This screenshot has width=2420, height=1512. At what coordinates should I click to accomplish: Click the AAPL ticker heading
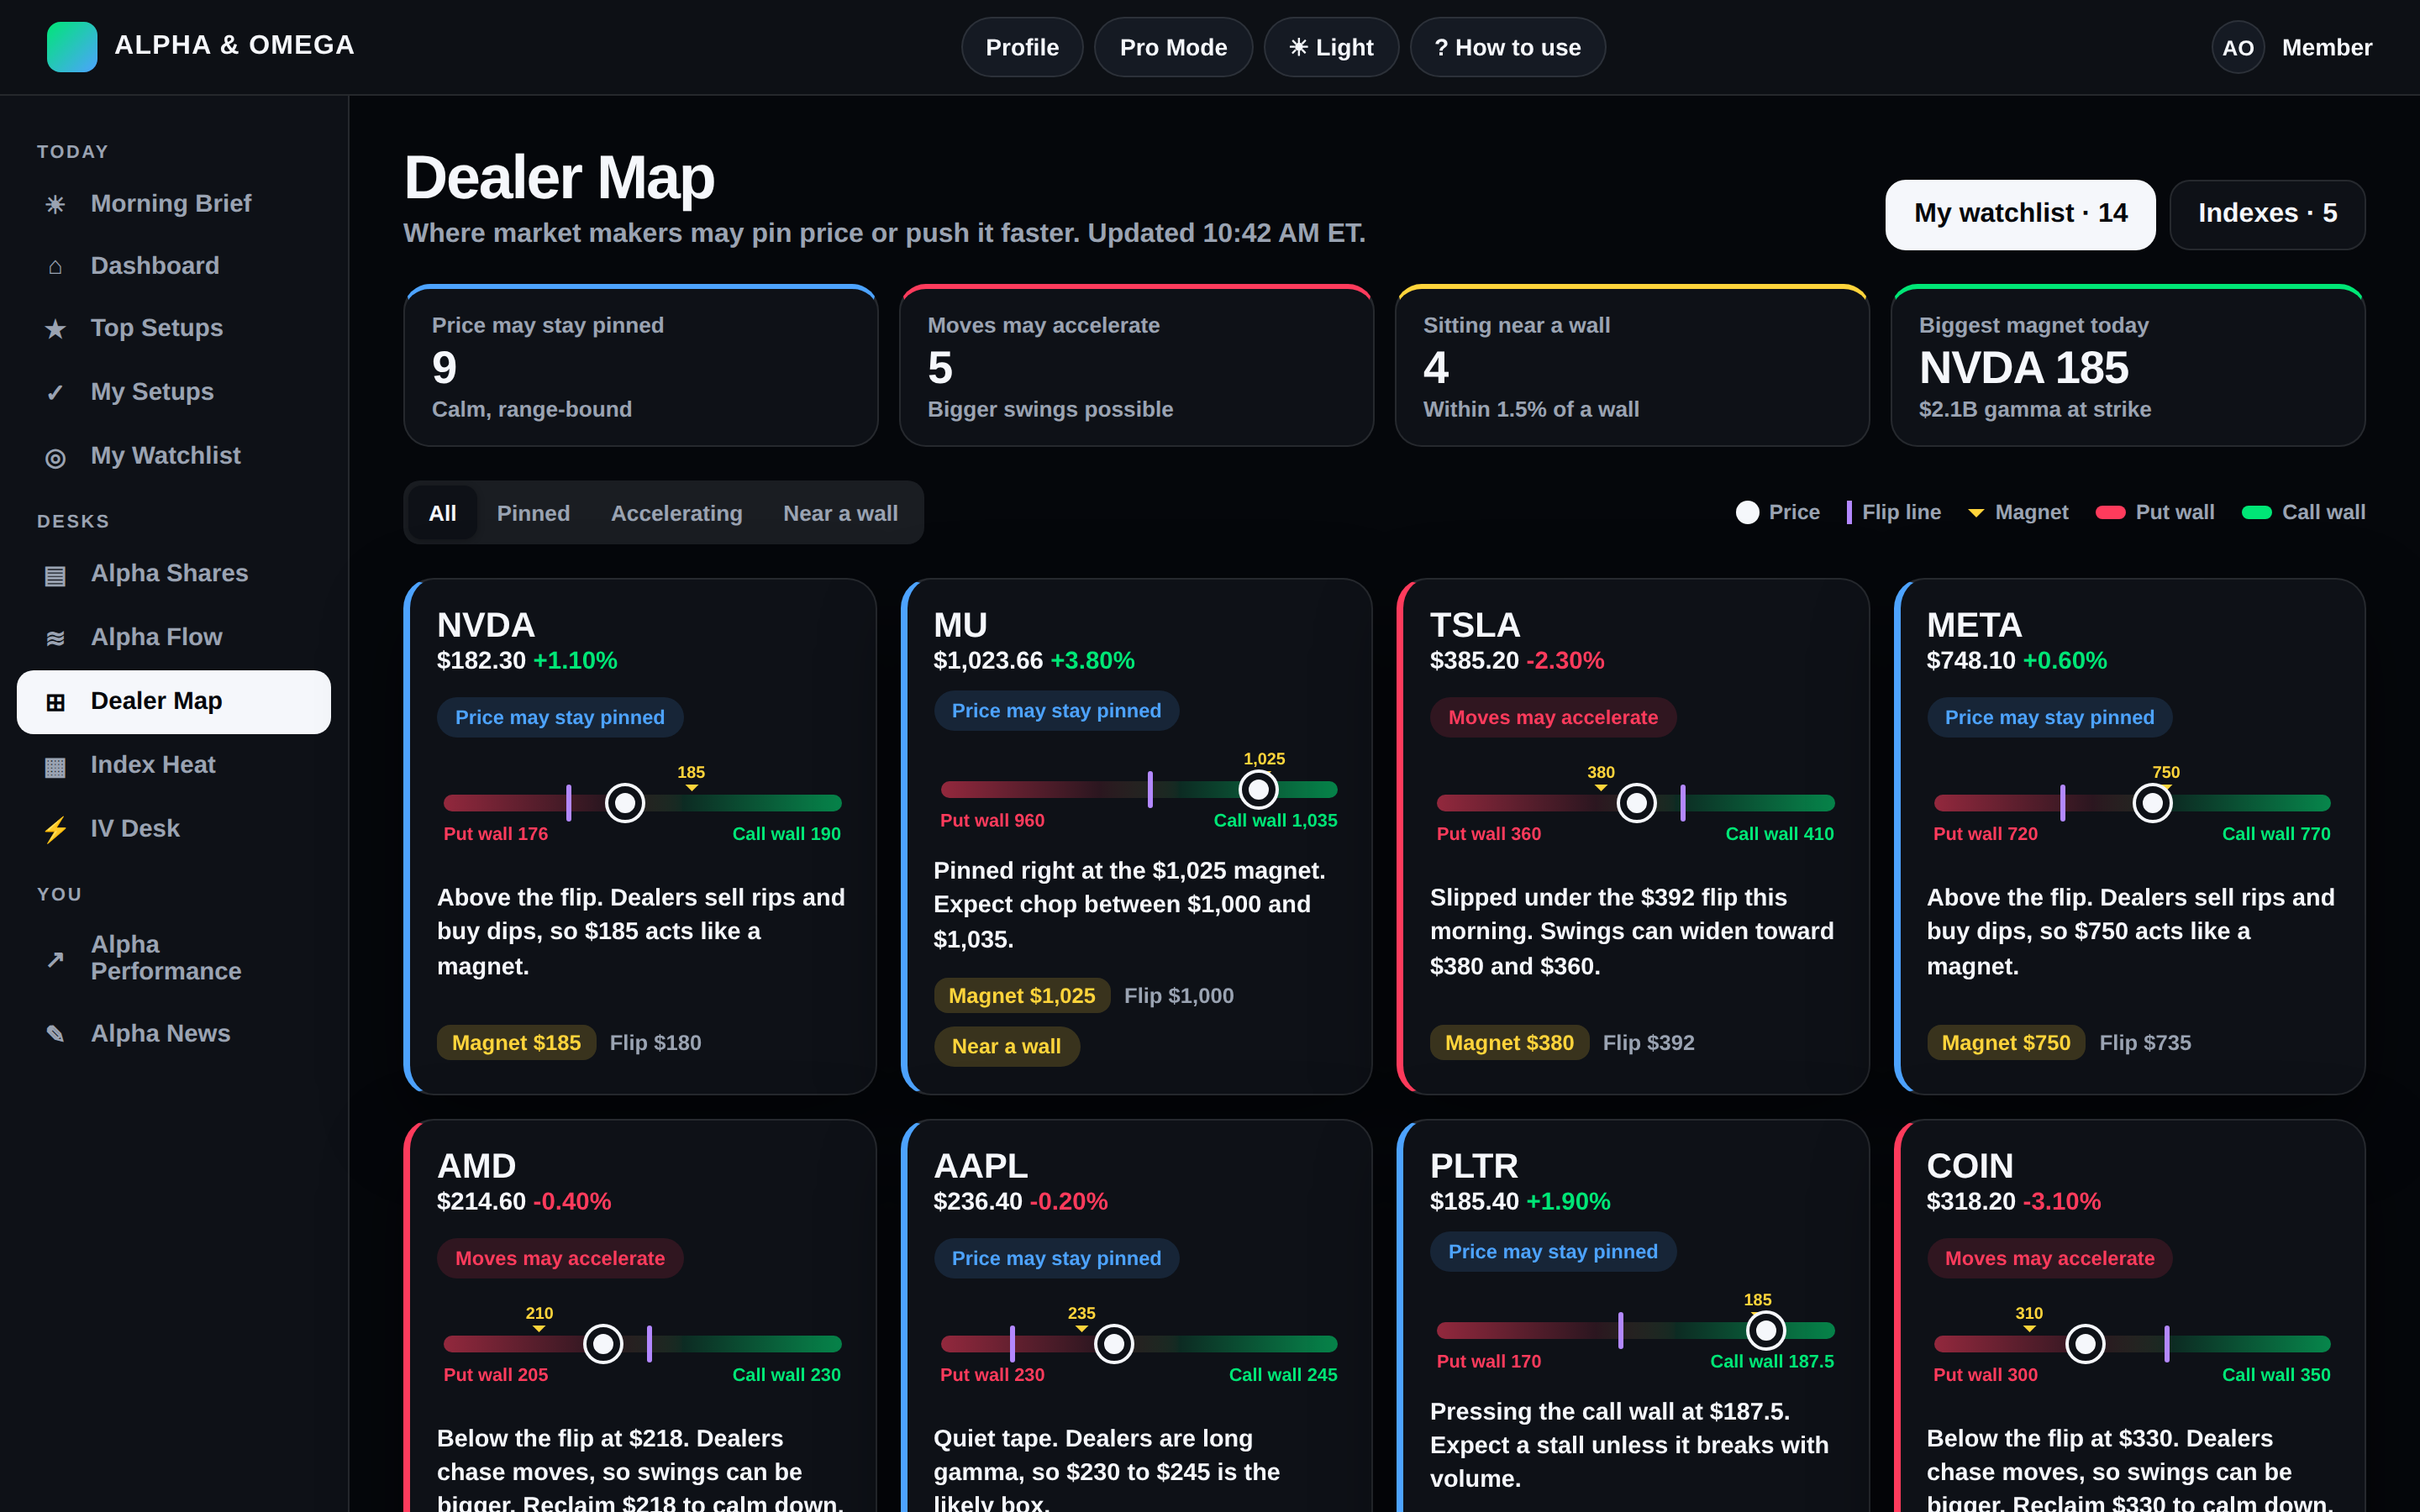[x=980, y=1166]
